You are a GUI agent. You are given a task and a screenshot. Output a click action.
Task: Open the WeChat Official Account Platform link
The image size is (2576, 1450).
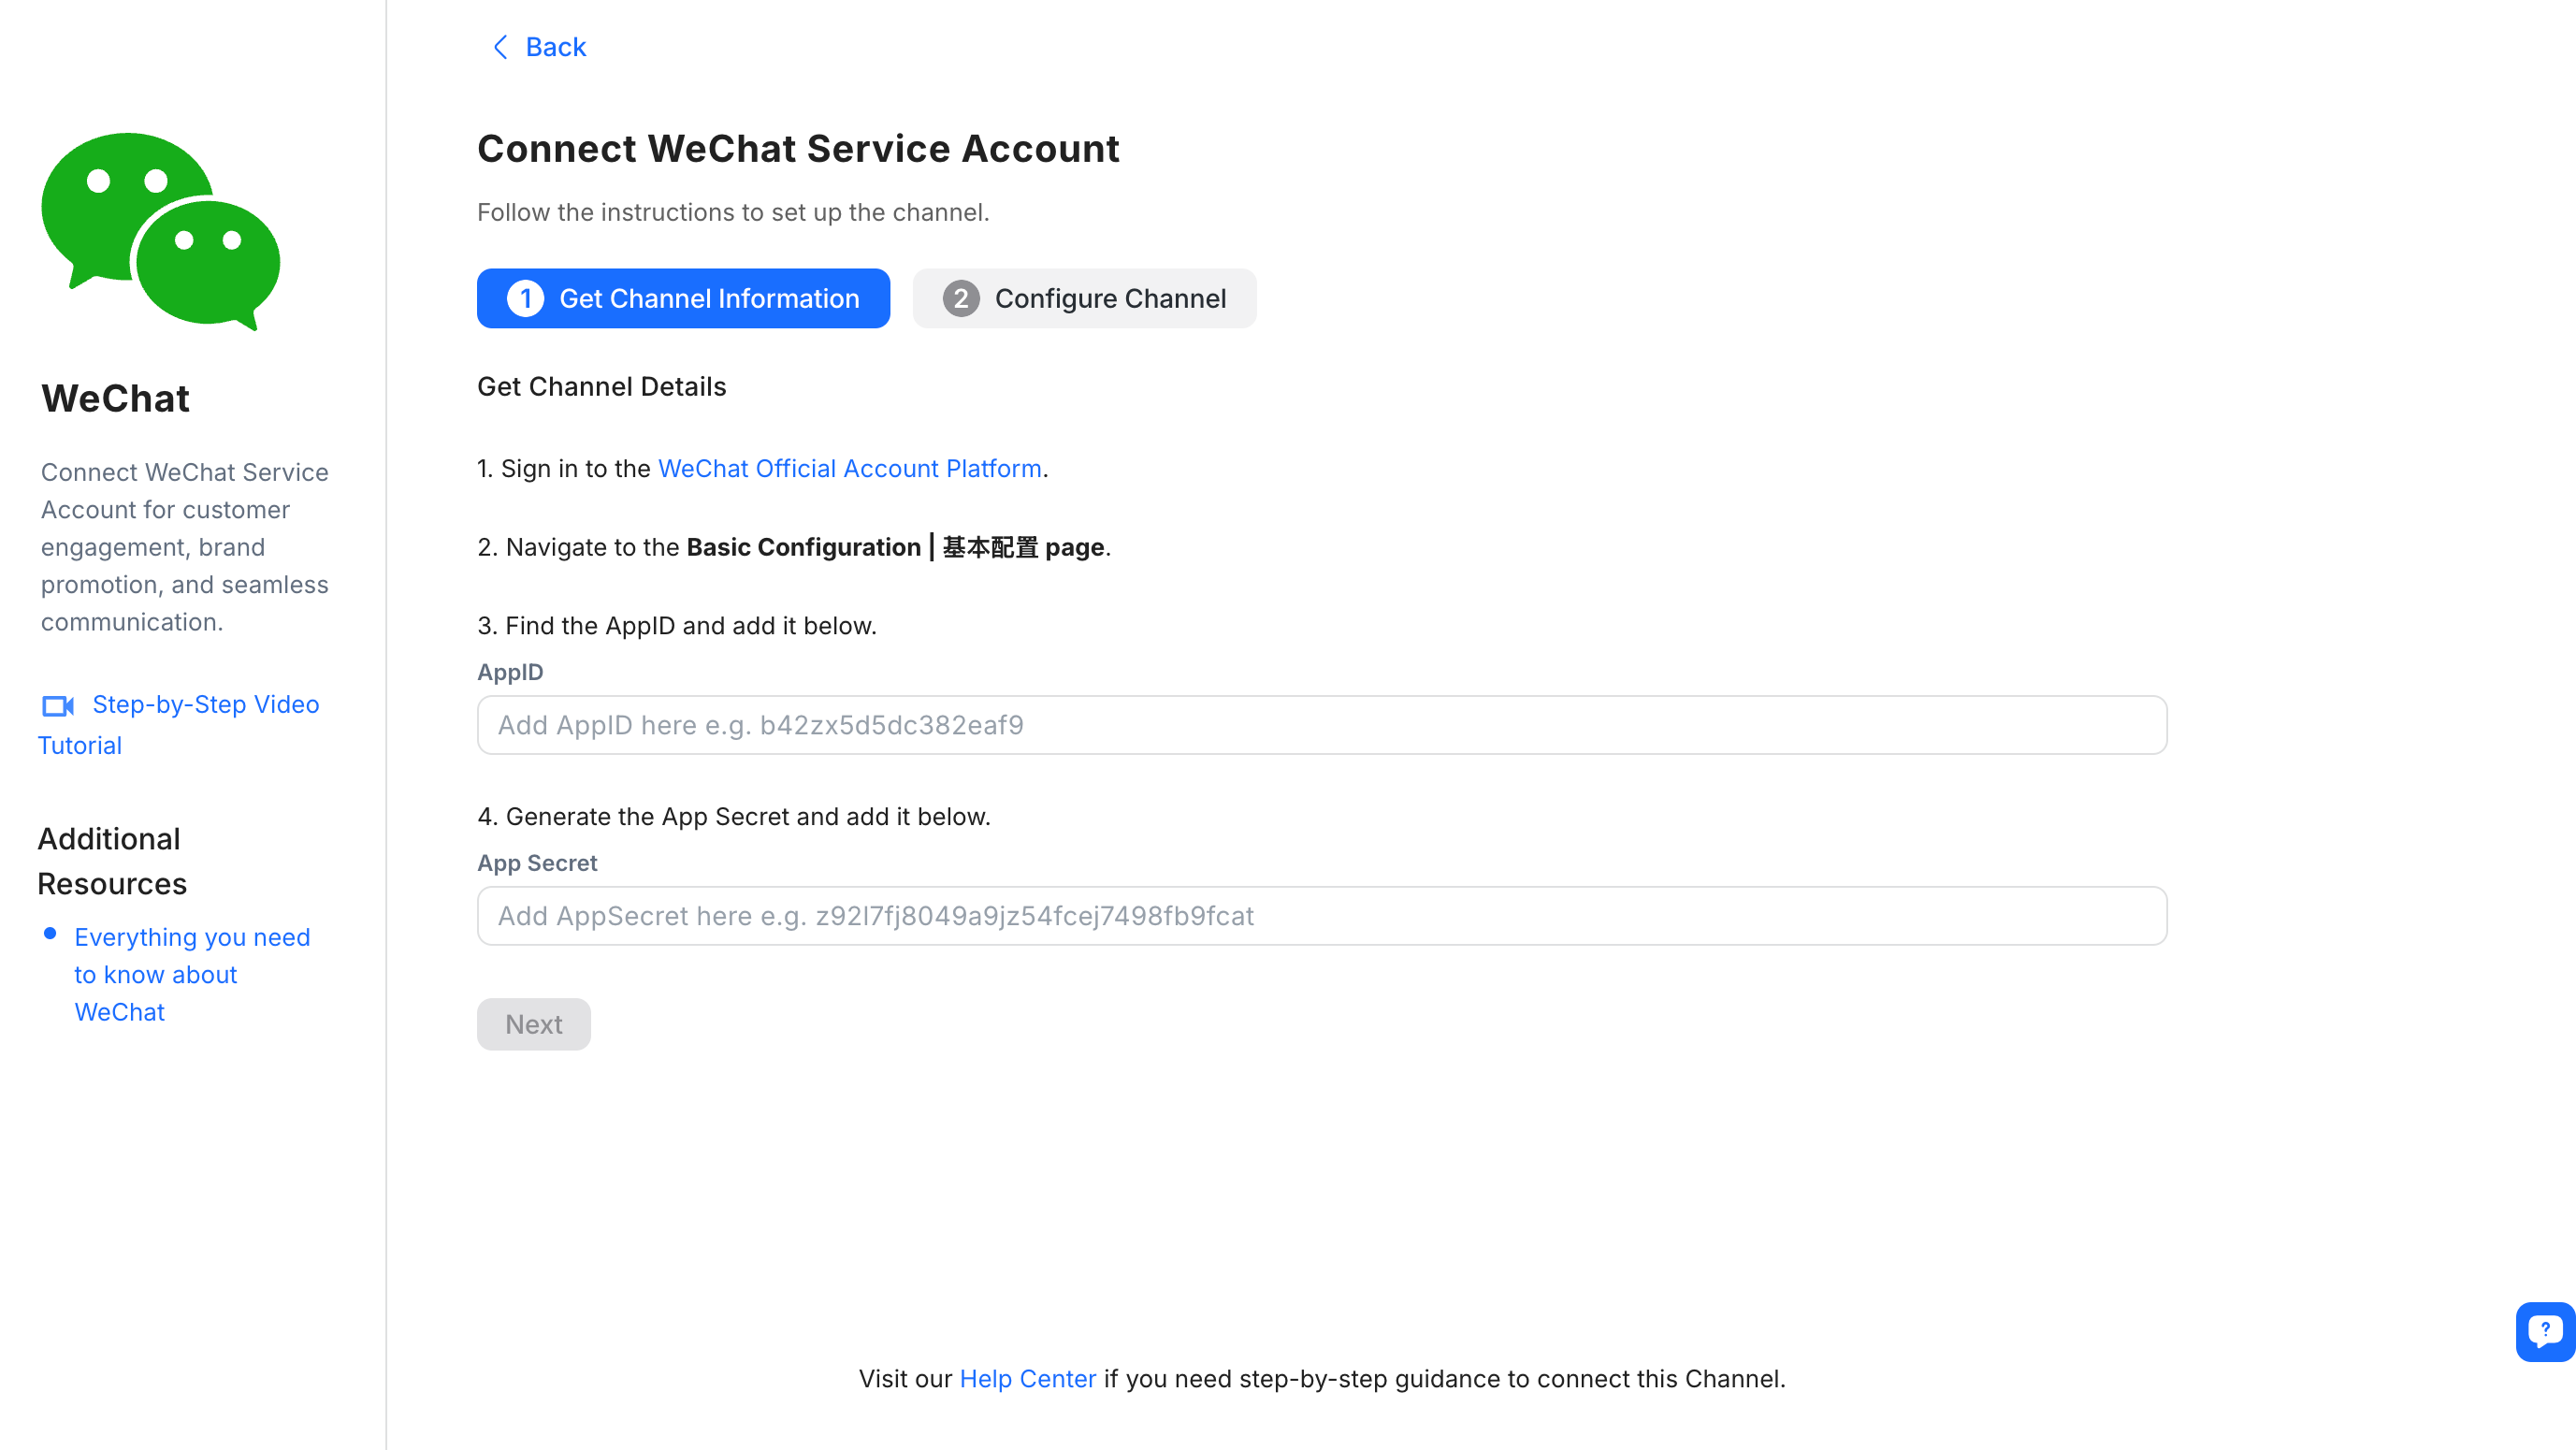point(849,469)
